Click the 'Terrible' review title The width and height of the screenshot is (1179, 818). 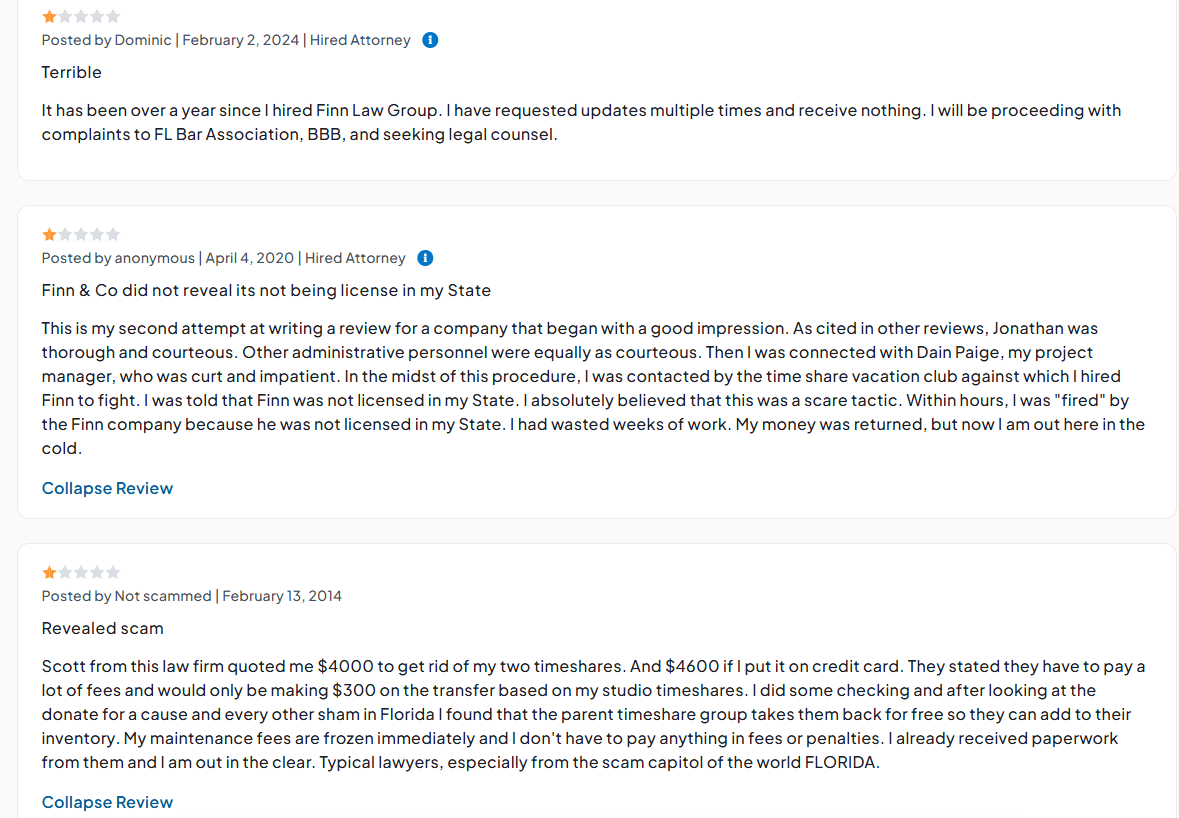pyautogui.click(x=71, y=72)
